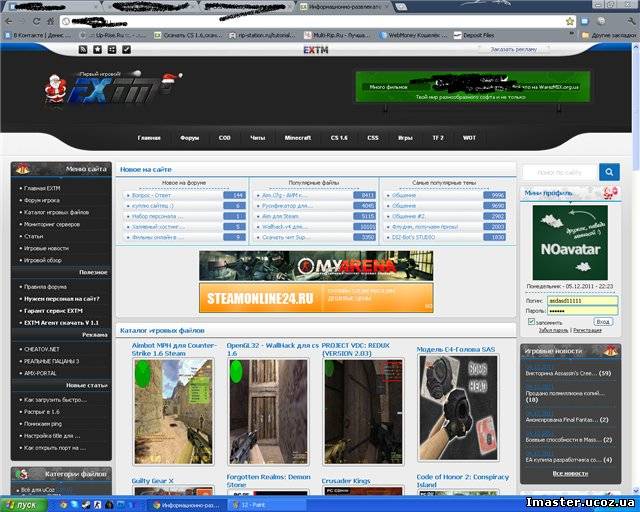Click the Забыл пароль link
The image size is (640, 512).
[553, 330]
